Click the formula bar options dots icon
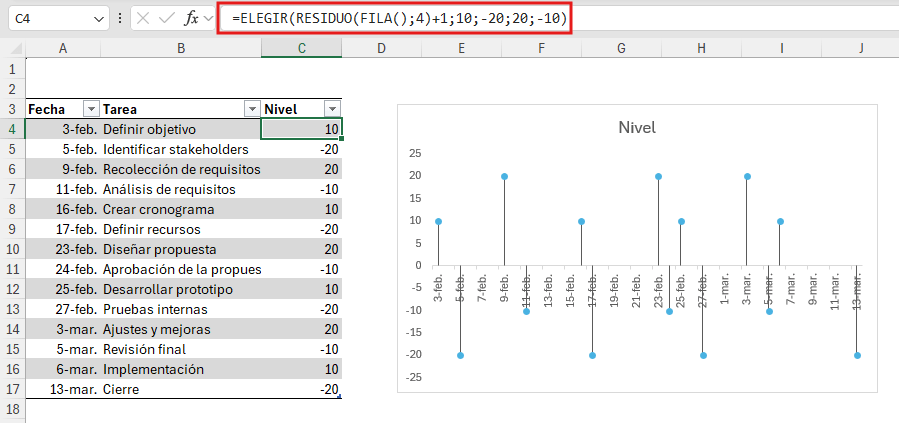Viewport: 899px width, 423px height. click(120, 18)
